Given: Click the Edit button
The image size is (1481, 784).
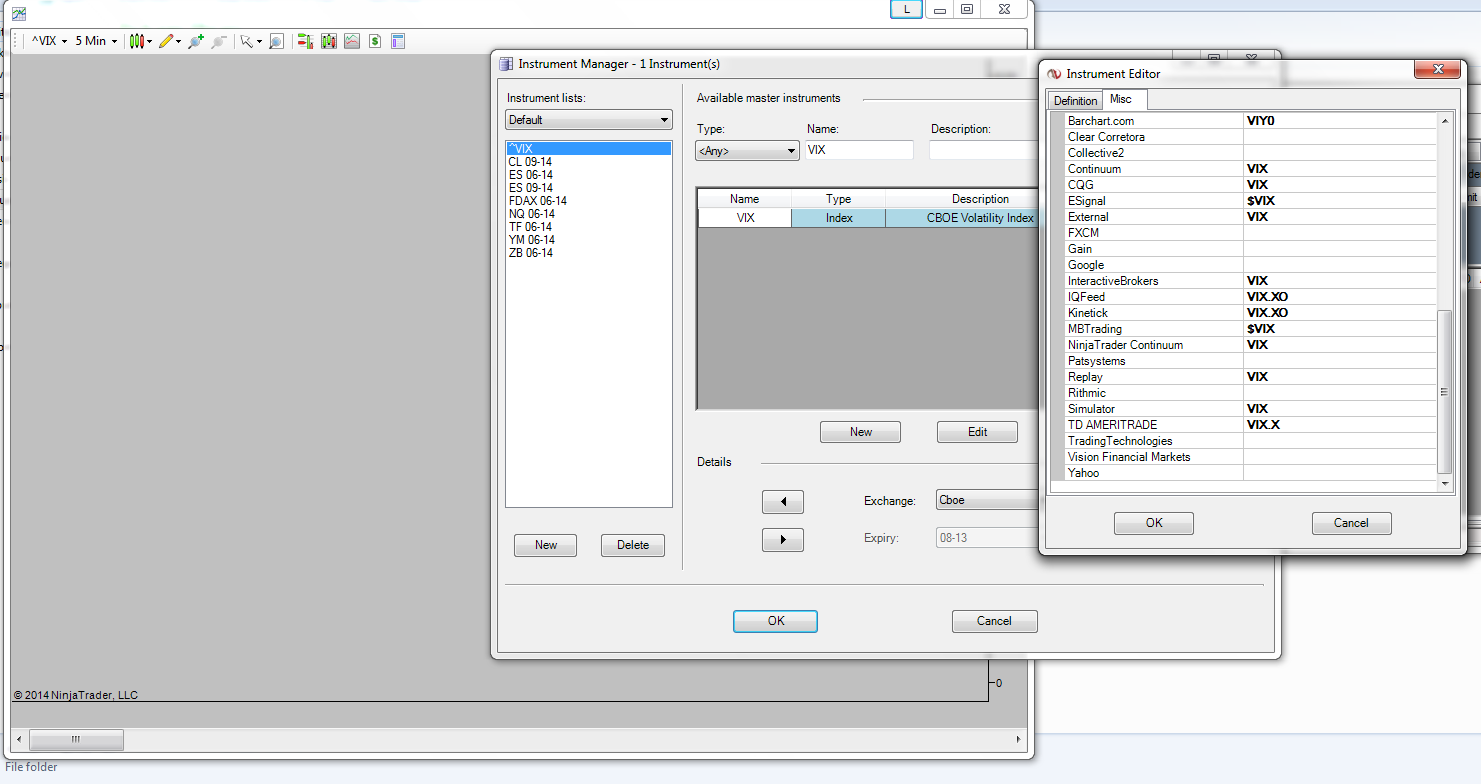Looking at the screenshot, I should pos(978,432).
